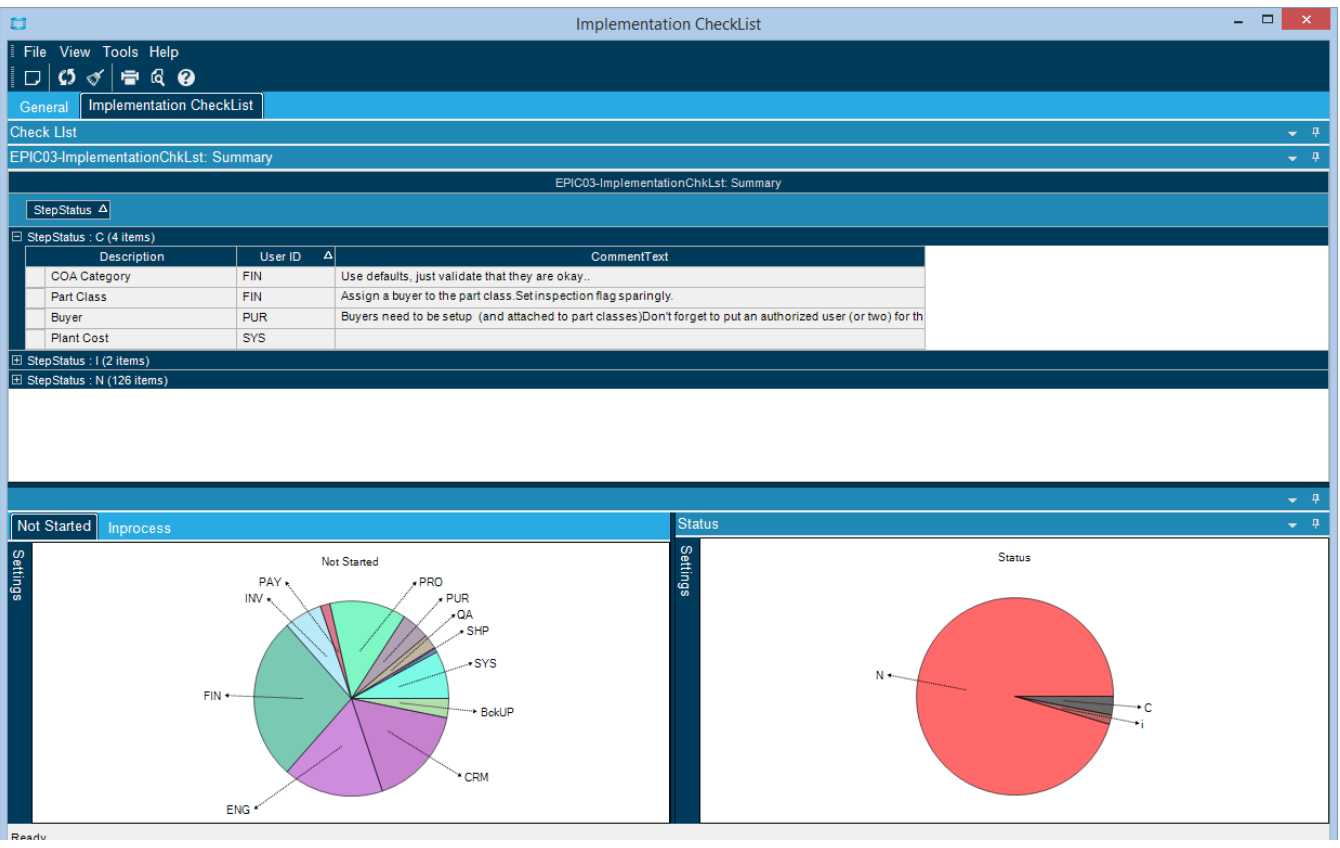Click the red N slice of Status pie
1340x848 pixels.
point(980,660)
